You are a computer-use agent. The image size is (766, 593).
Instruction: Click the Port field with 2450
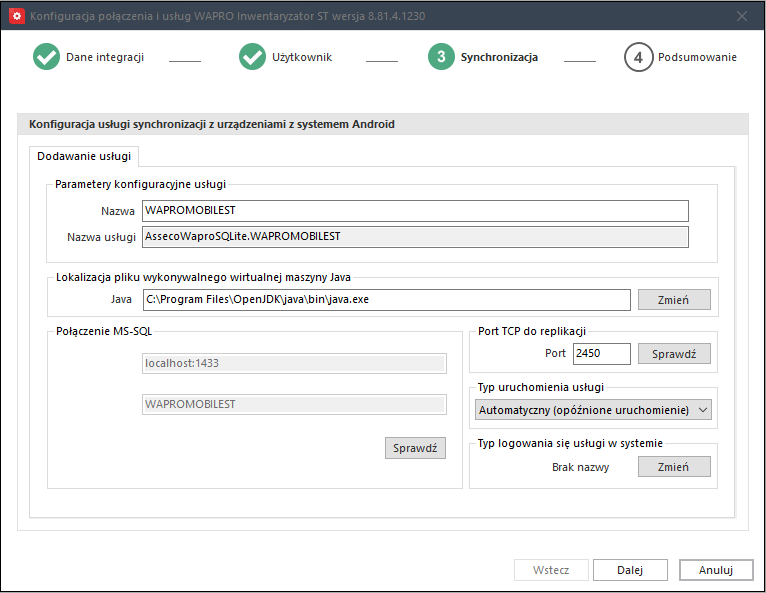[x=601, y=354]
